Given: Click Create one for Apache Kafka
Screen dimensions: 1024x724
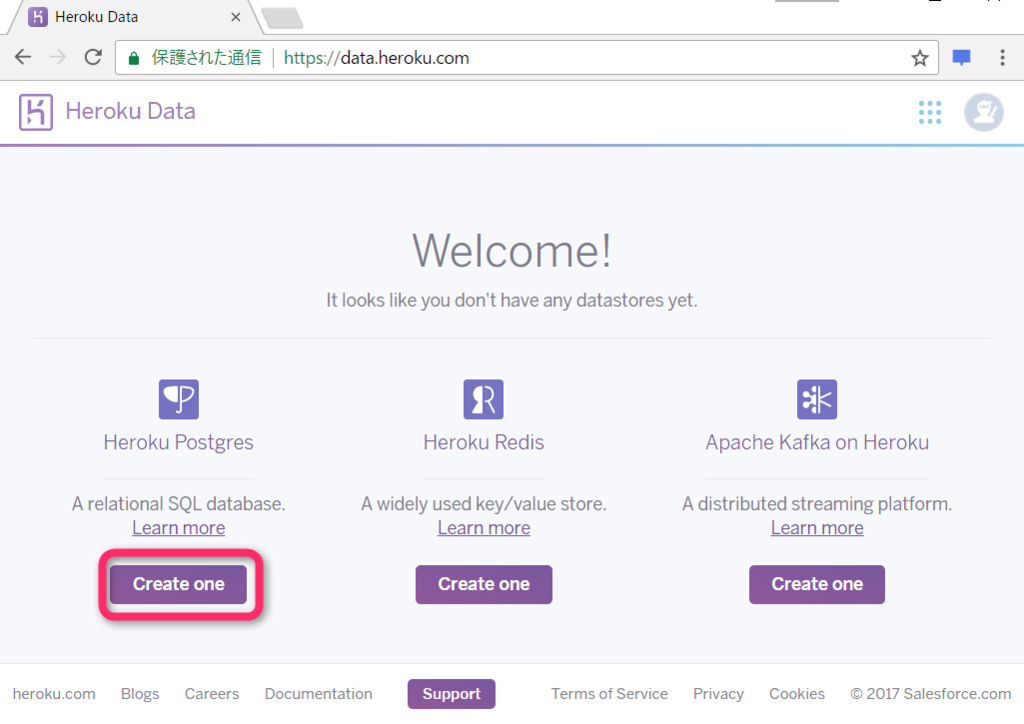Looking at the screenshot, I should [817, 584].
